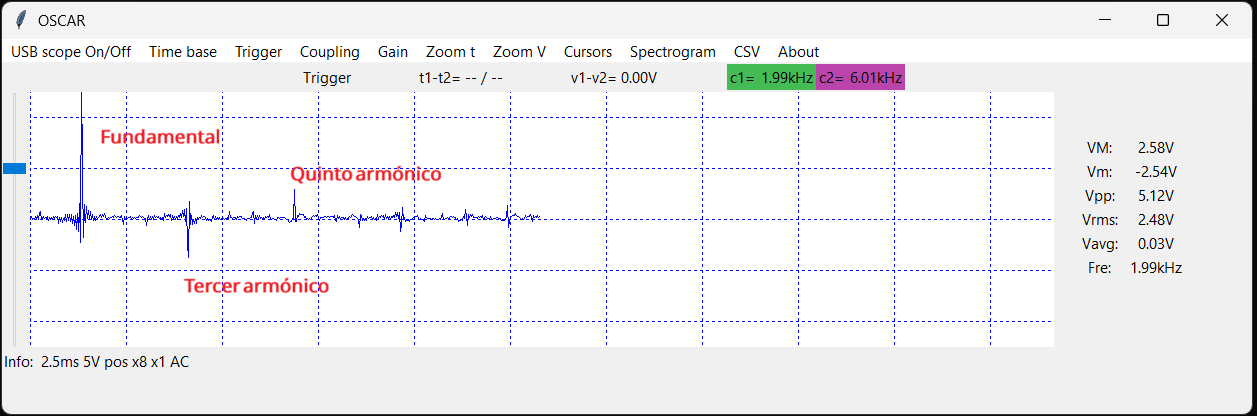Minimize the OSCAR window
This screenshot has width=1257, height=416.
tap(1105, 20)
